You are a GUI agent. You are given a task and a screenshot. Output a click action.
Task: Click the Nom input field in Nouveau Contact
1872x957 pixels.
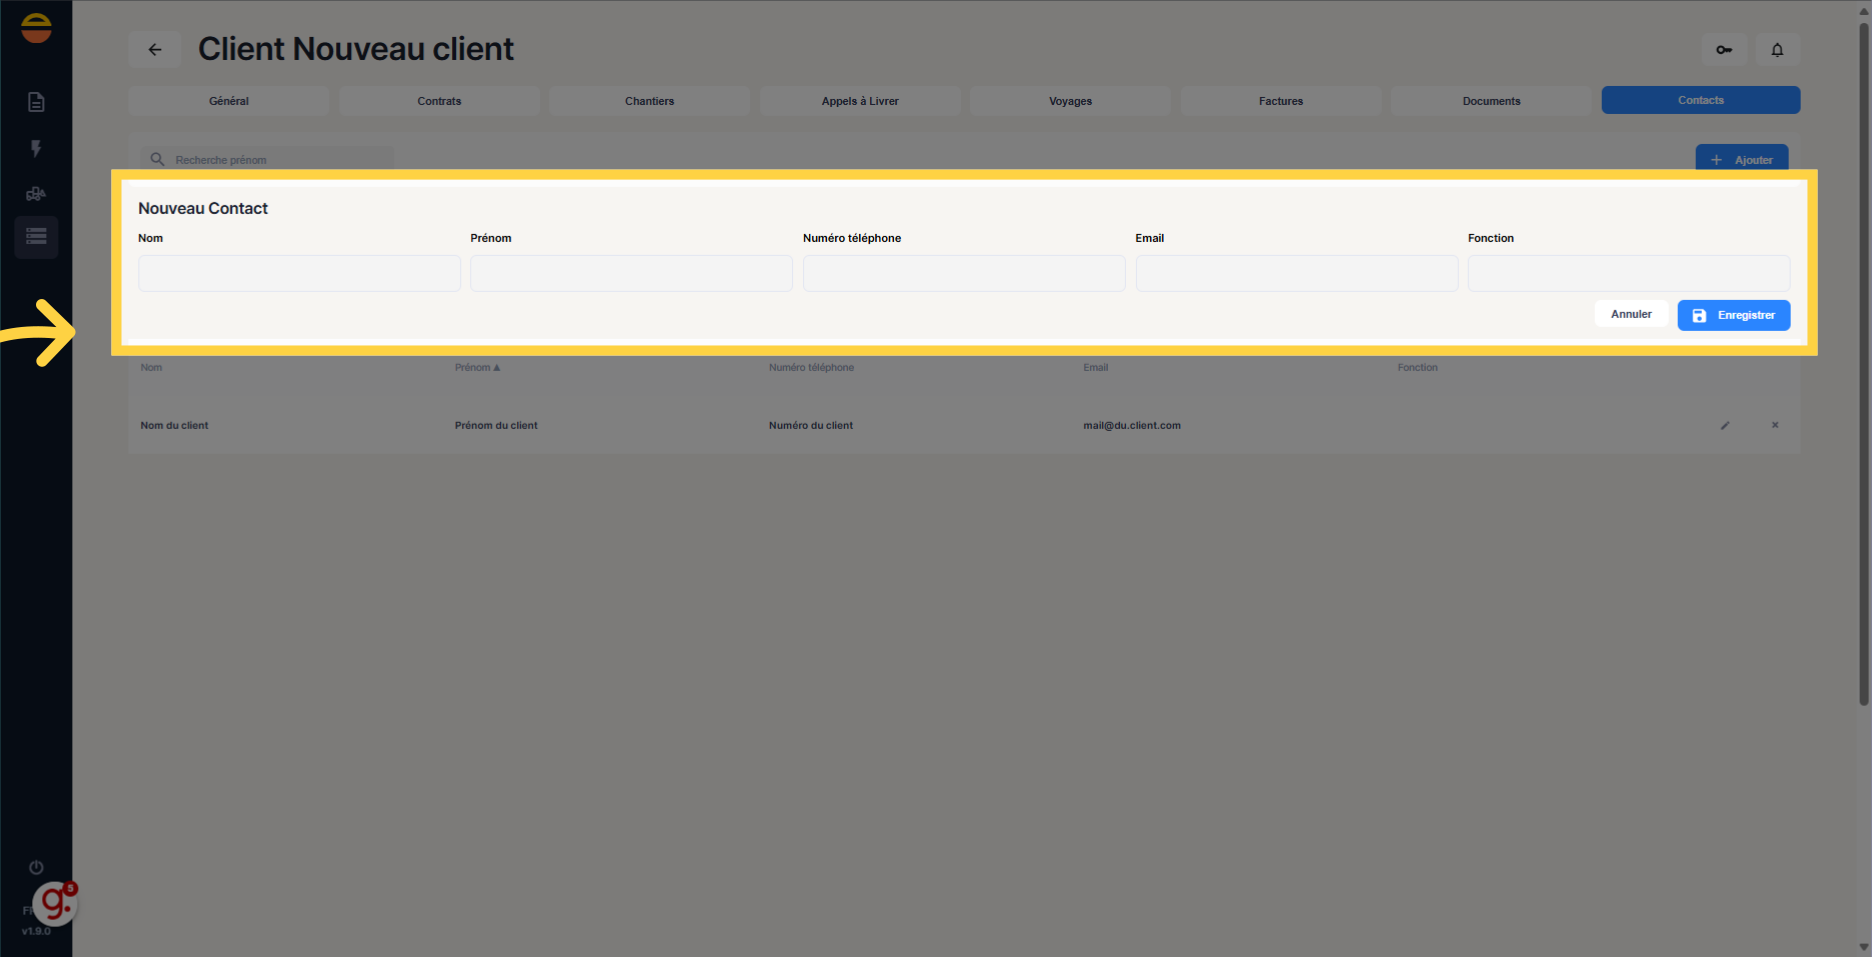299,273
